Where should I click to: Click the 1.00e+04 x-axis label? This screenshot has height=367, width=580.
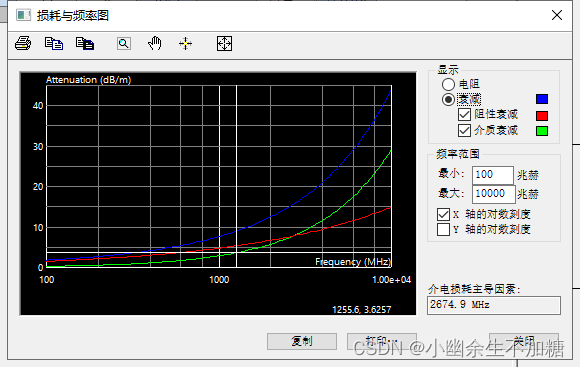pyautogui.click(x=391, y=280)
